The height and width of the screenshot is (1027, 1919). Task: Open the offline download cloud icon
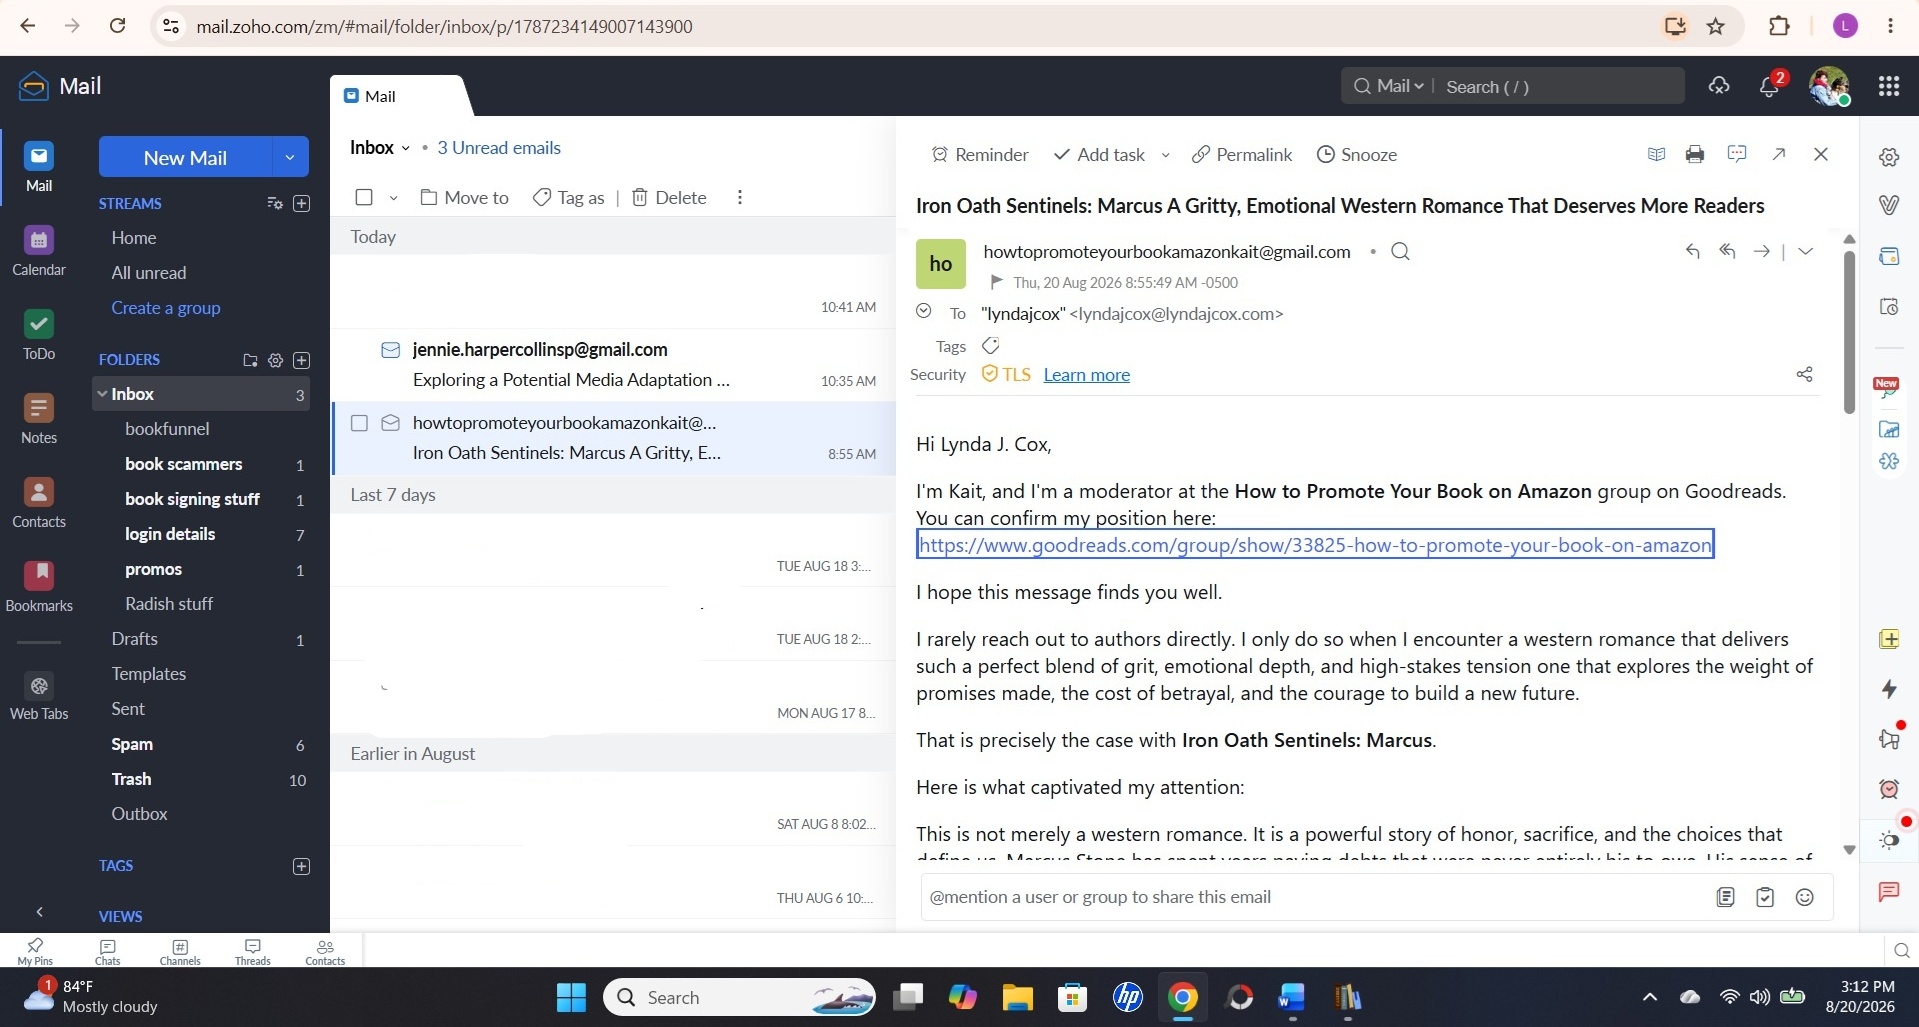pyautogui.click(x=1719, y=86)
